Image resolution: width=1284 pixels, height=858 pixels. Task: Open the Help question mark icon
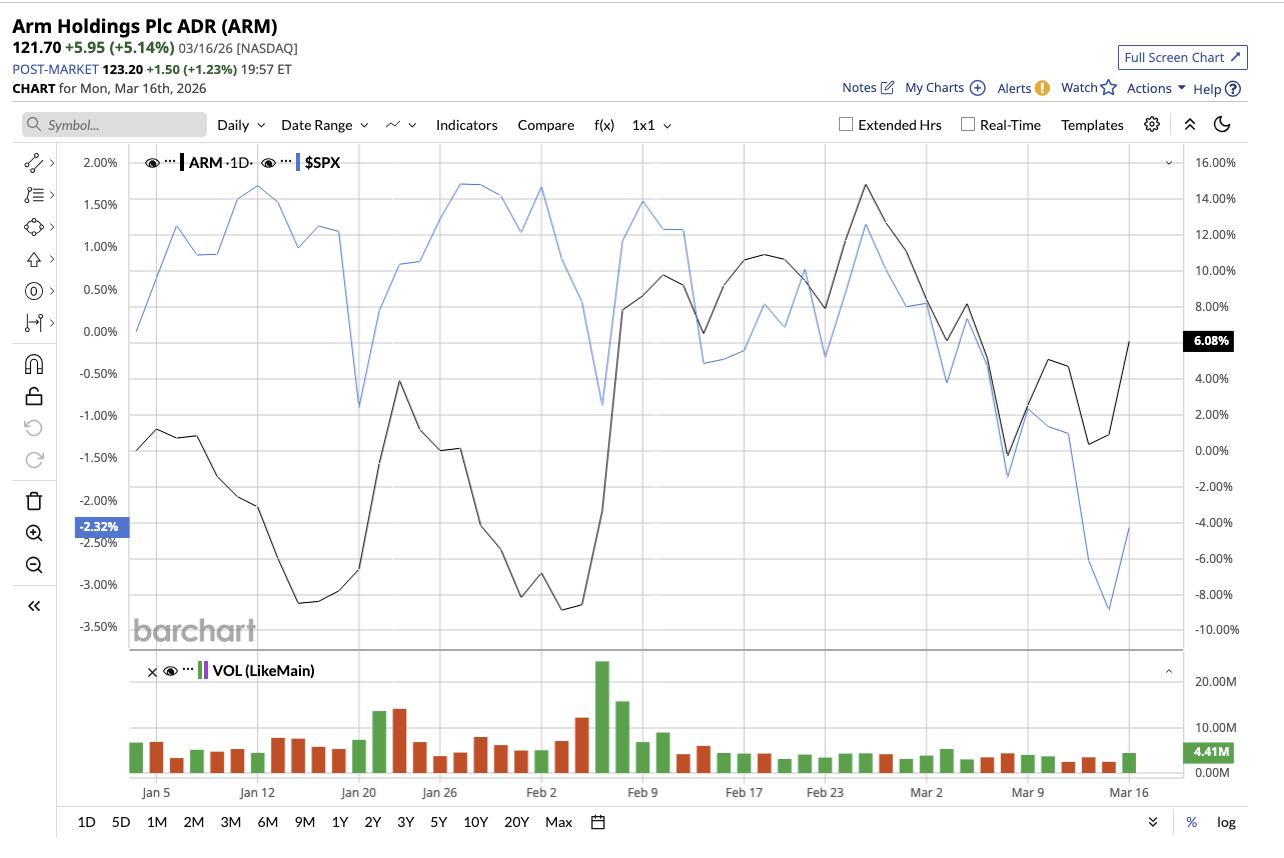point(1233,89)
